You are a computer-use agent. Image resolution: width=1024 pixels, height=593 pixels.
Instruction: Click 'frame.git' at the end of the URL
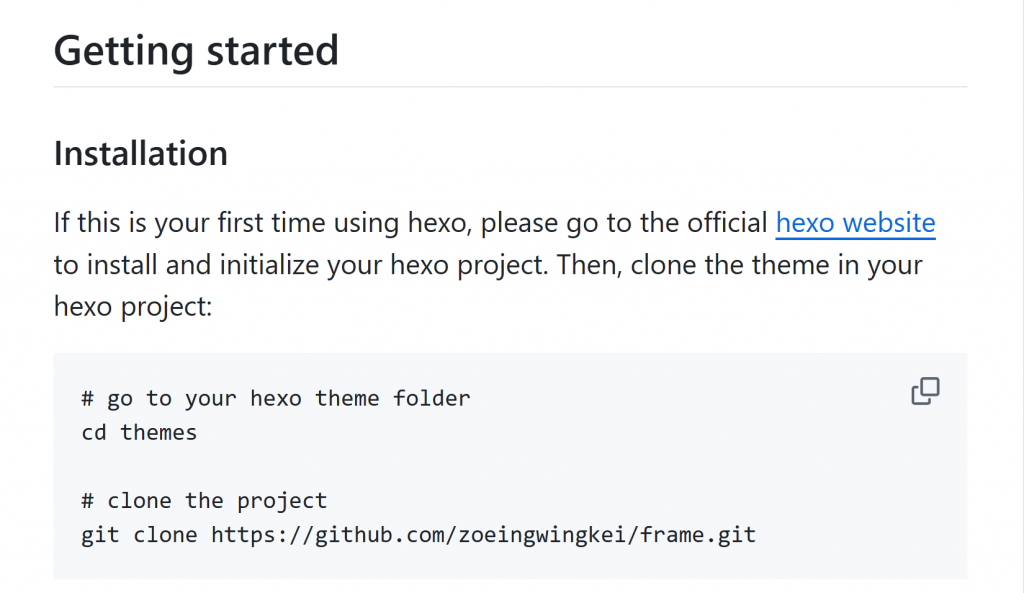tap(698, 535)
